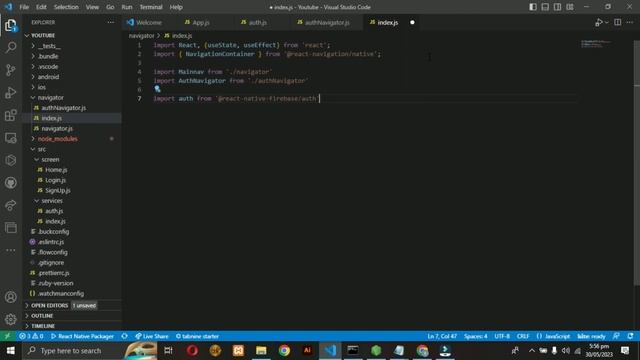The image size is (640, 360).
Task: Switch to the App.js tab
Action: [x=200, y=22]
